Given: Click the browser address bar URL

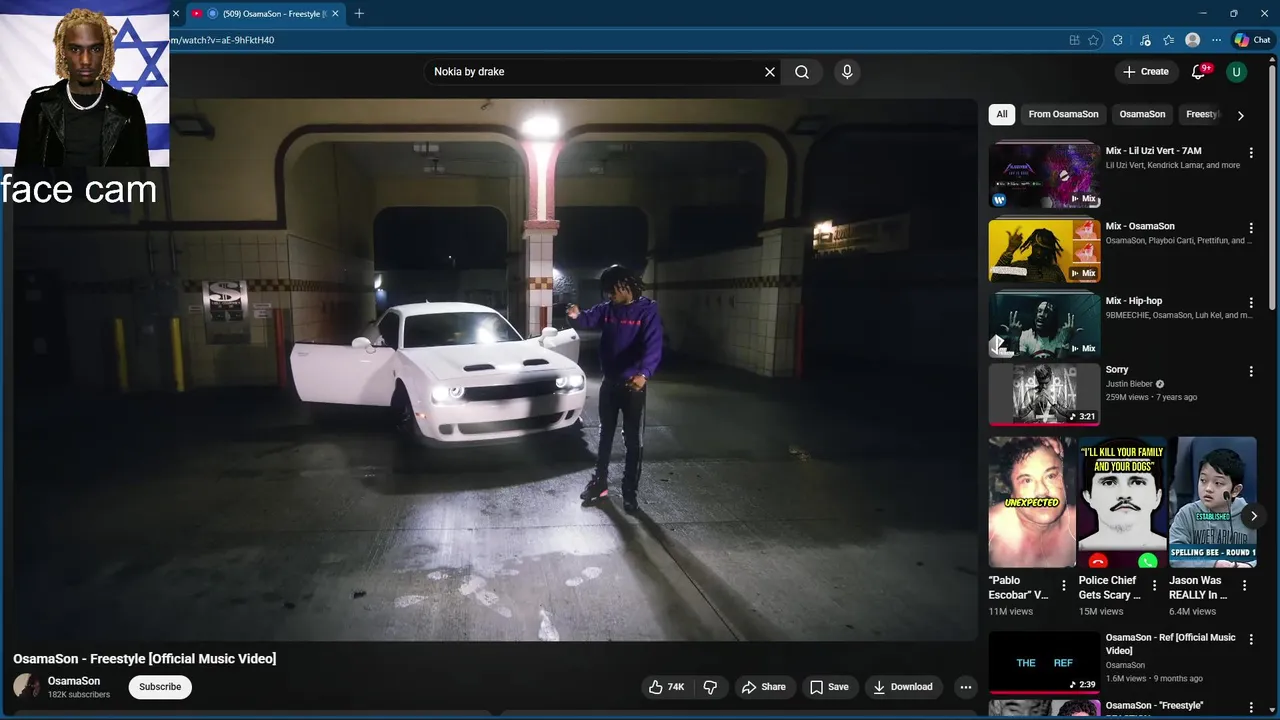Looking at the screenshot, I should pyautogui.click(x=224, y=40).
